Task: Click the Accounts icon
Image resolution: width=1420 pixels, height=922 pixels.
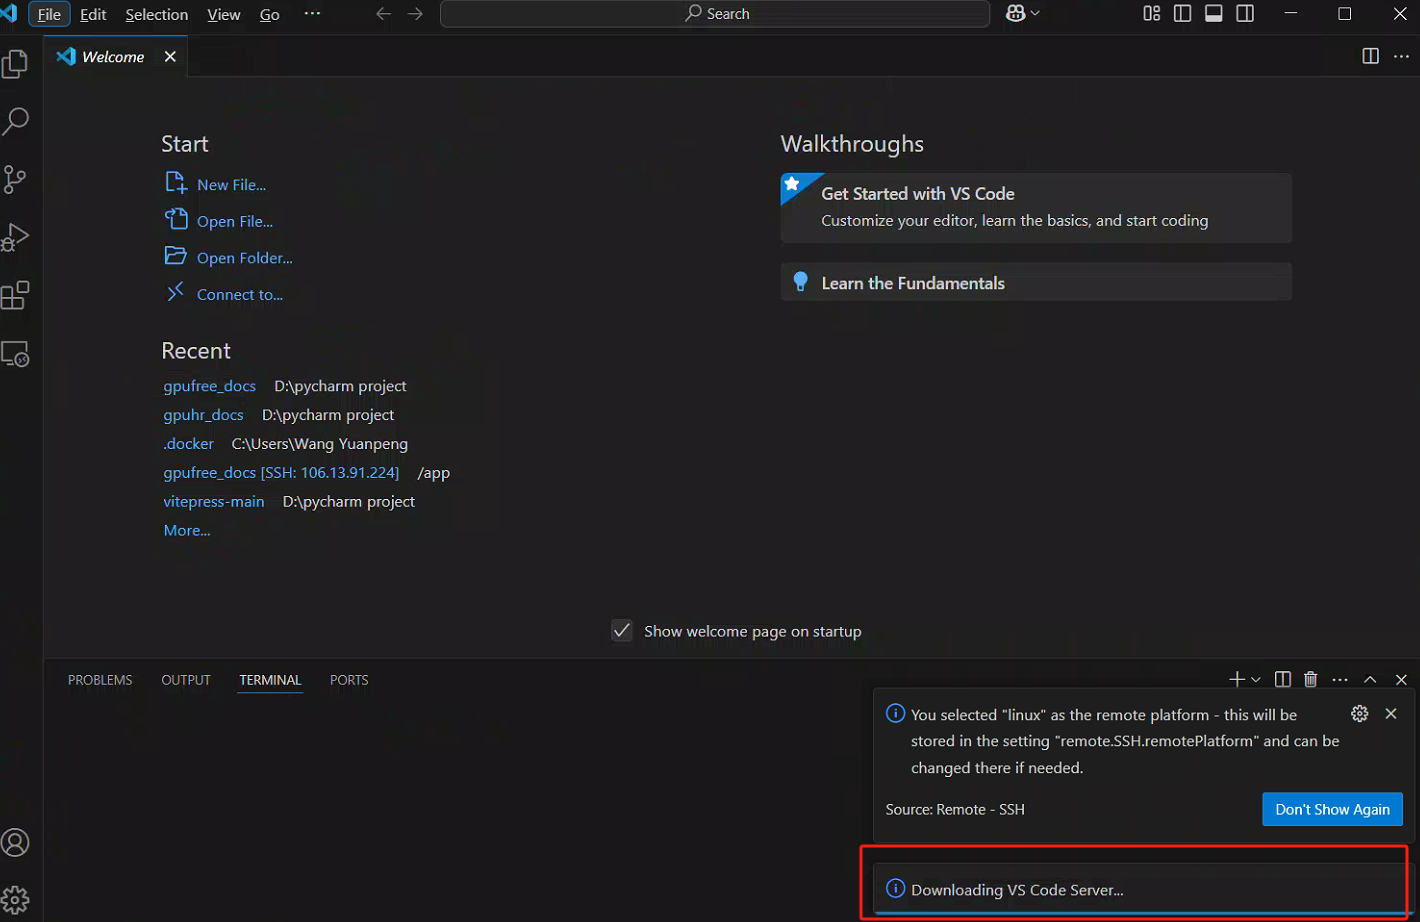Action: (15, 843)
